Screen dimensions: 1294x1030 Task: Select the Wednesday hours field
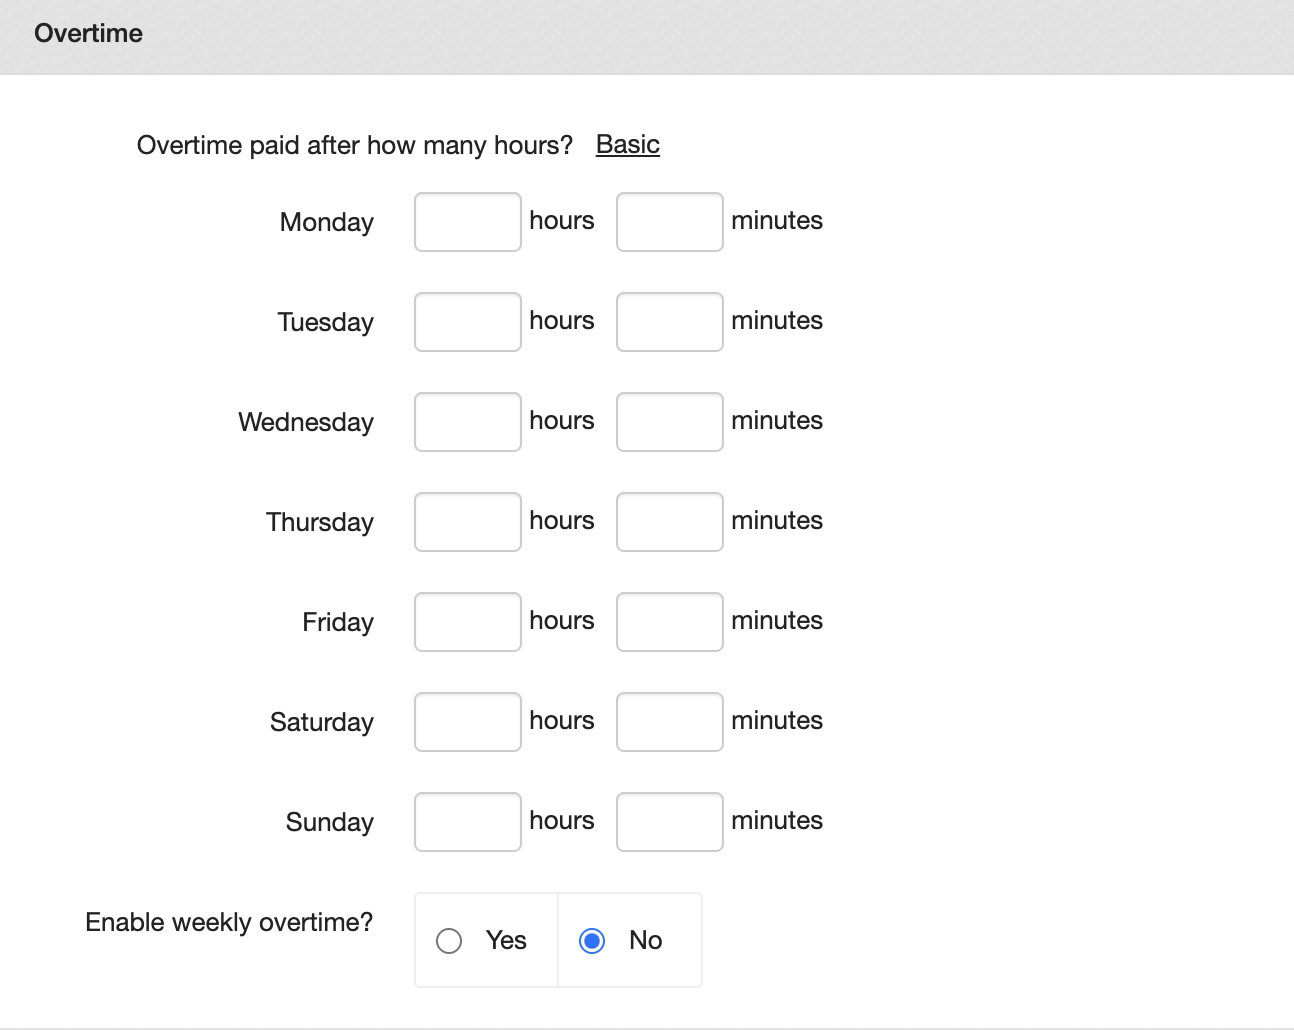click(x=467, y=422)
